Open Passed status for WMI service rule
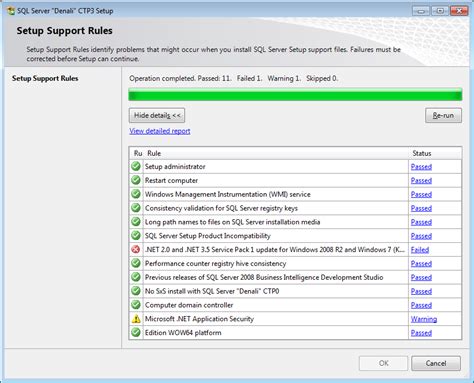 (x=421, y=194)
